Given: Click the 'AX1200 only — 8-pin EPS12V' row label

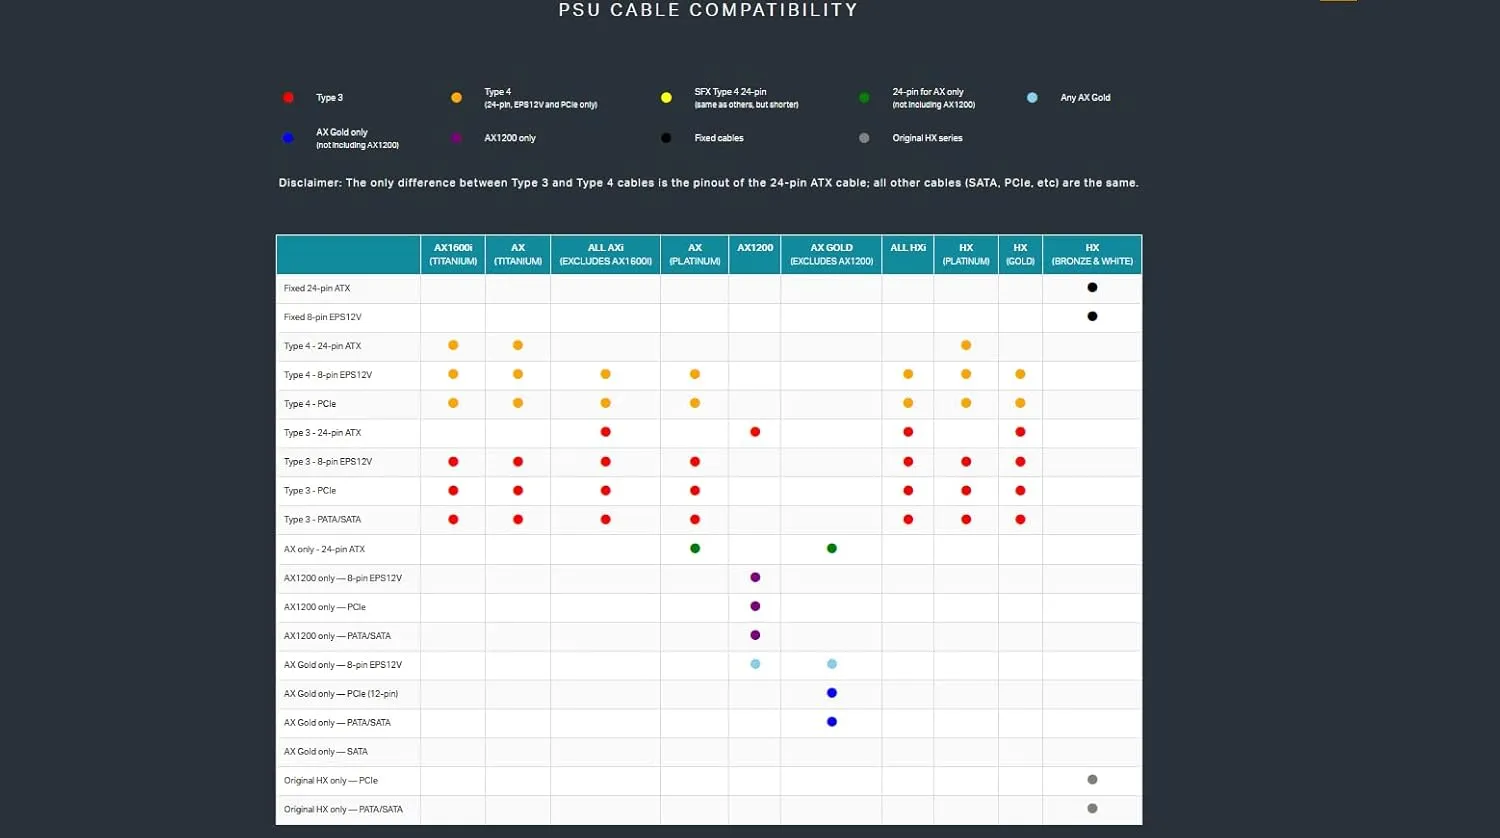Looking at the screenshot, I should click(x=343, y=578).
